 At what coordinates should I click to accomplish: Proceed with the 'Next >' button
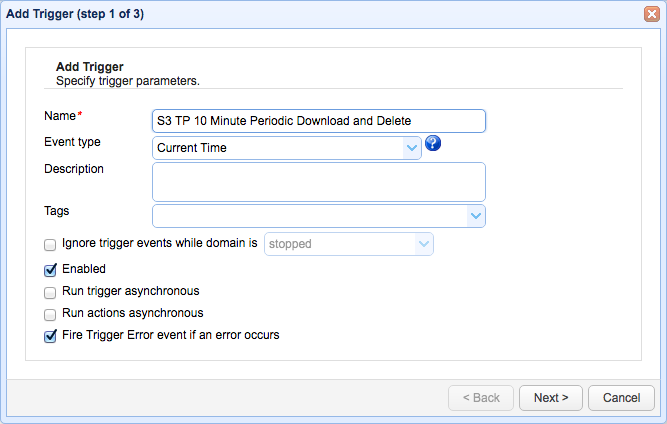coord(550,398)
